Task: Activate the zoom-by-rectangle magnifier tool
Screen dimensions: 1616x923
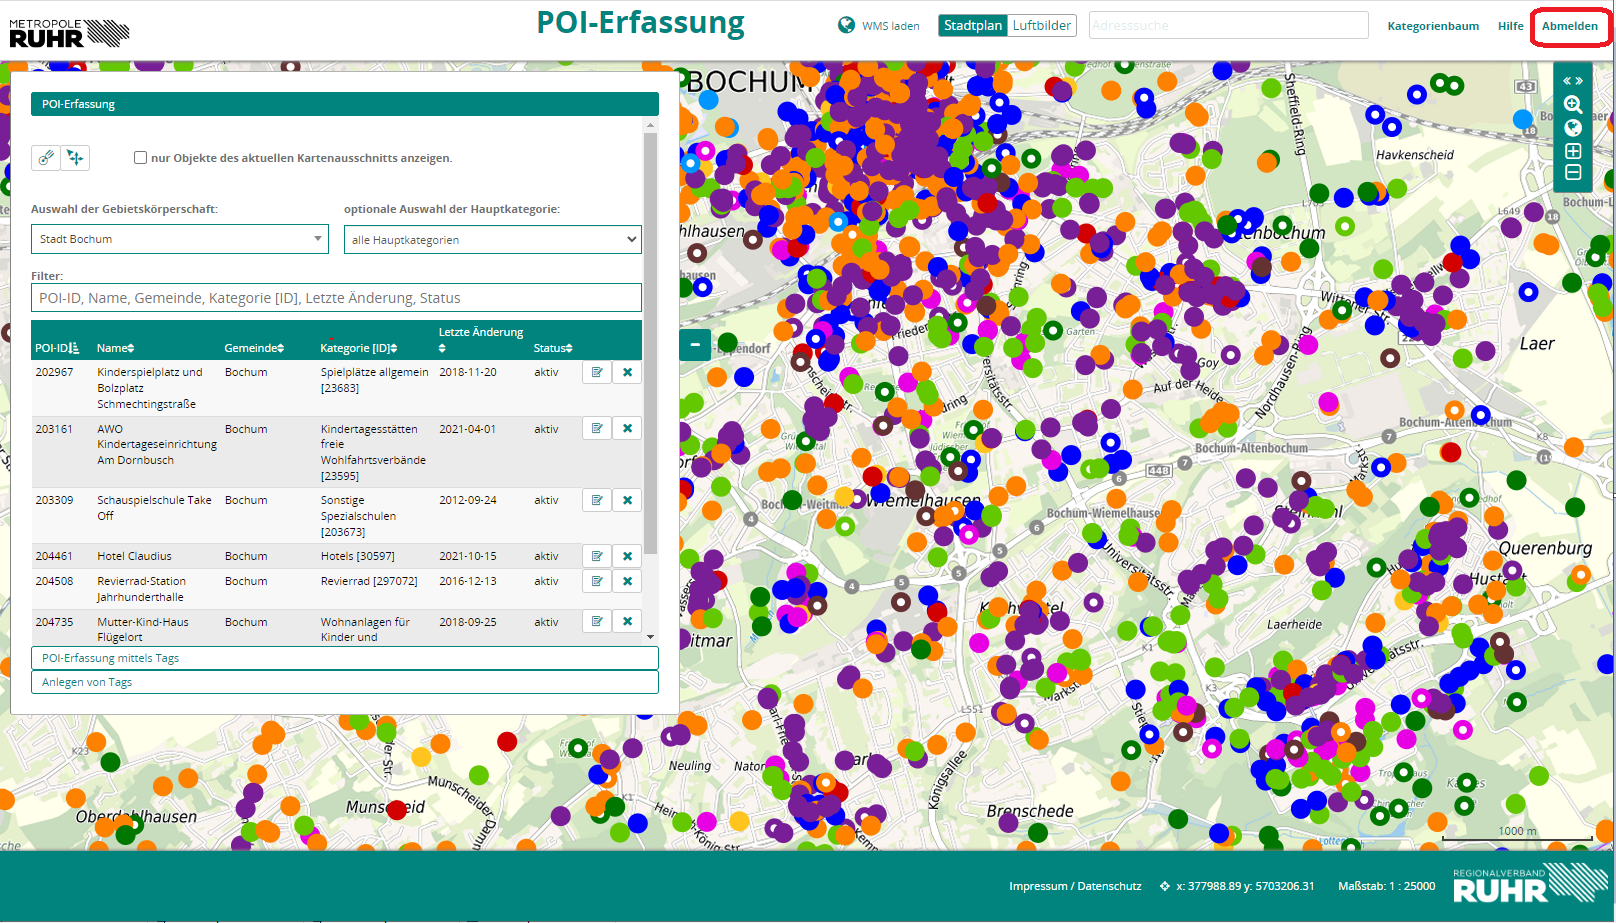Action: pos(1573,104)
